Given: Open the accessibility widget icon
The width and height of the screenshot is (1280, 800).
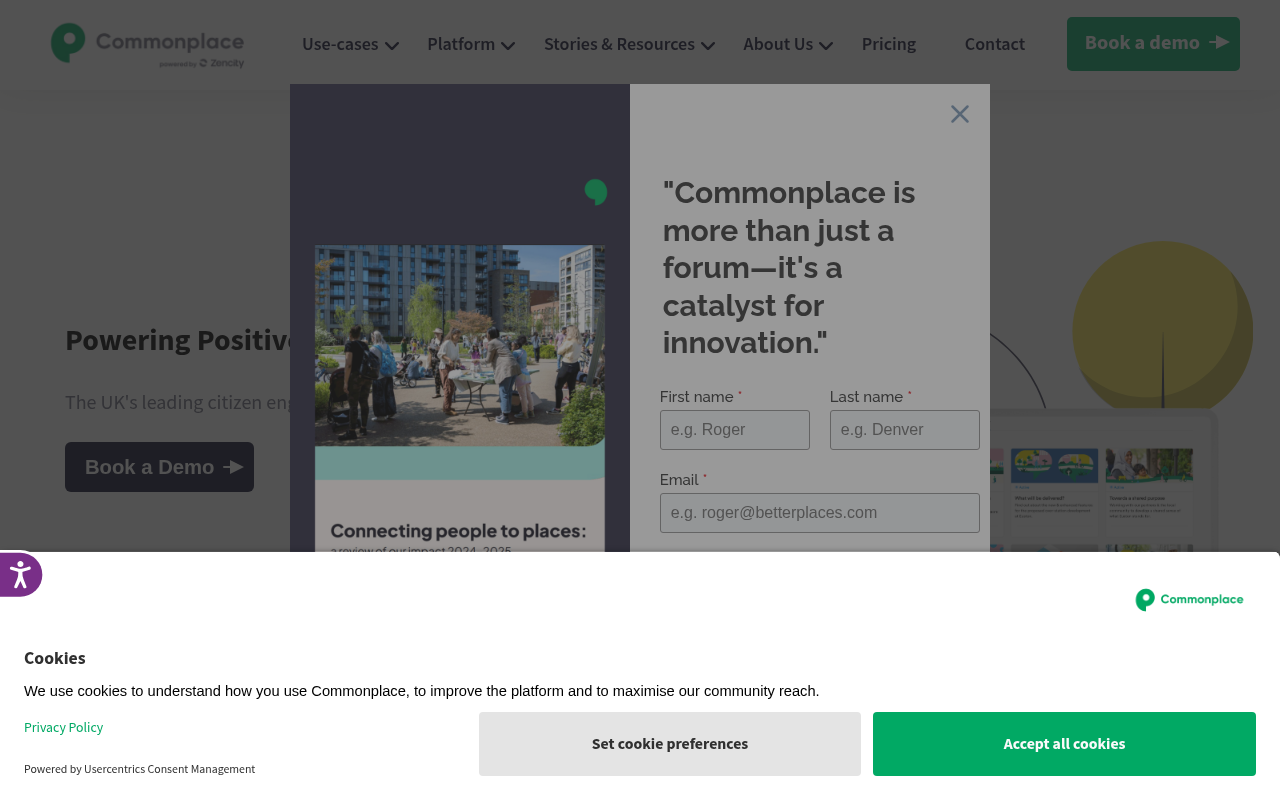Looking at the screenshot, I should click(20, 575).
